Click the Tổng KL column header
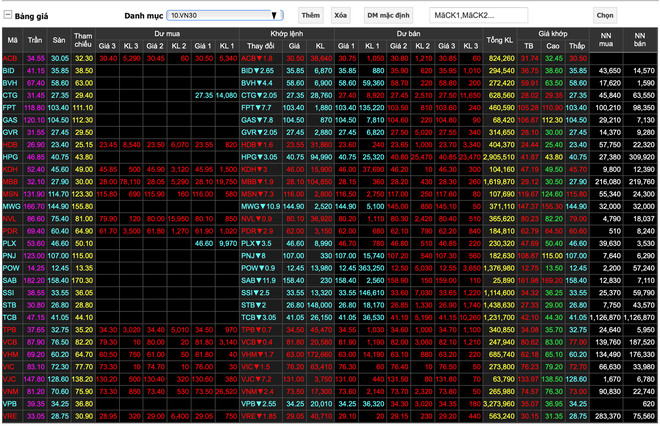This screenshot has width=660, height=426. (499, 41)
